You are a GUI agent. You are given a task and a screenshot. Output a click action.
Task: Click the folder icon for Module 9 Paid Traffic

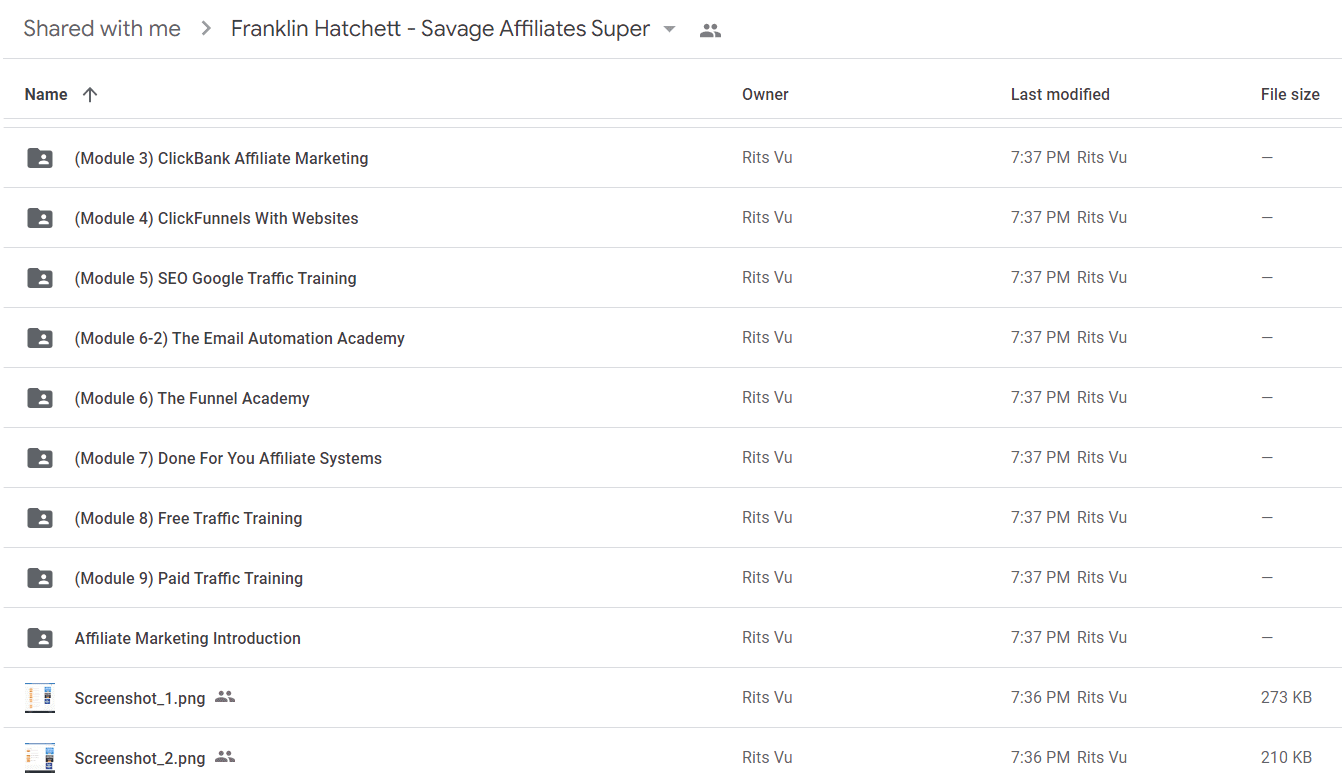pyautogui.click(x=40, y=577)
